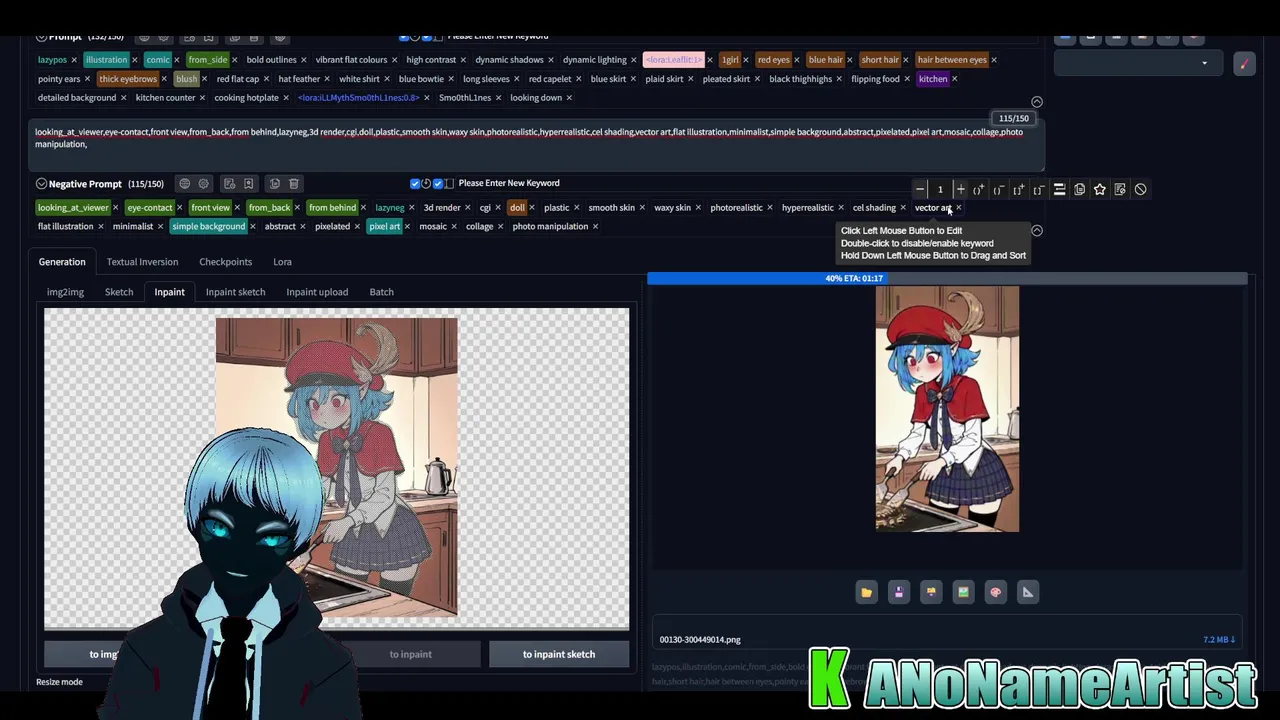Image resolution: width=1280 pixels, height=720 pixels.
Task: Click the negative prompt history icon
Action: [x=229, y=184]
